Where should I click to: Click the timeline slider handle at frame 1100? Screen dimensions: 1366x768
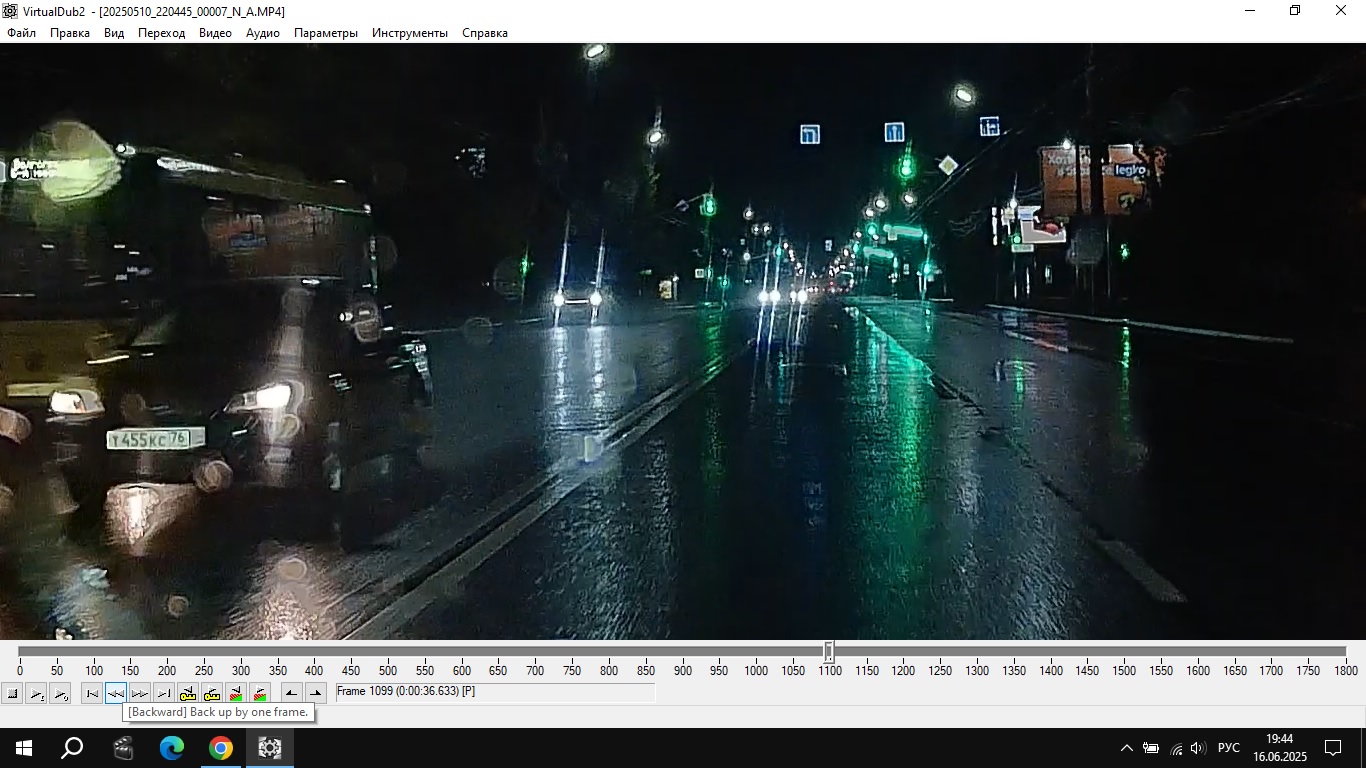tap(829, 652)
